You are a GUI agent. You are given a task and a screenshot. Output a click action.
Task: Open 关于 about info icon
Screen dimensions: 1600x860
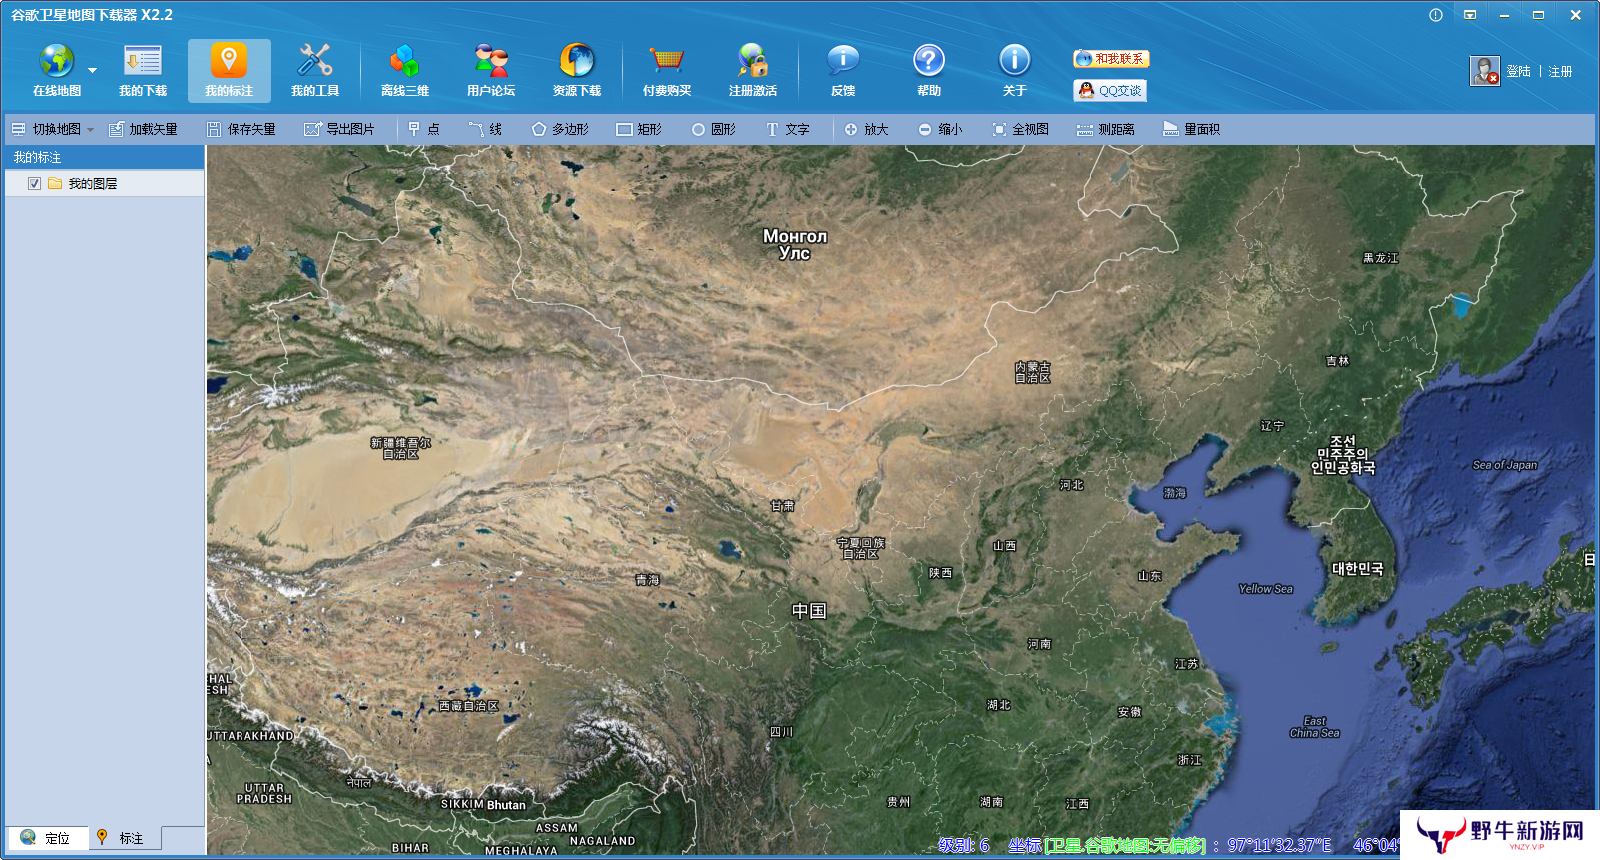point(1015,61)
